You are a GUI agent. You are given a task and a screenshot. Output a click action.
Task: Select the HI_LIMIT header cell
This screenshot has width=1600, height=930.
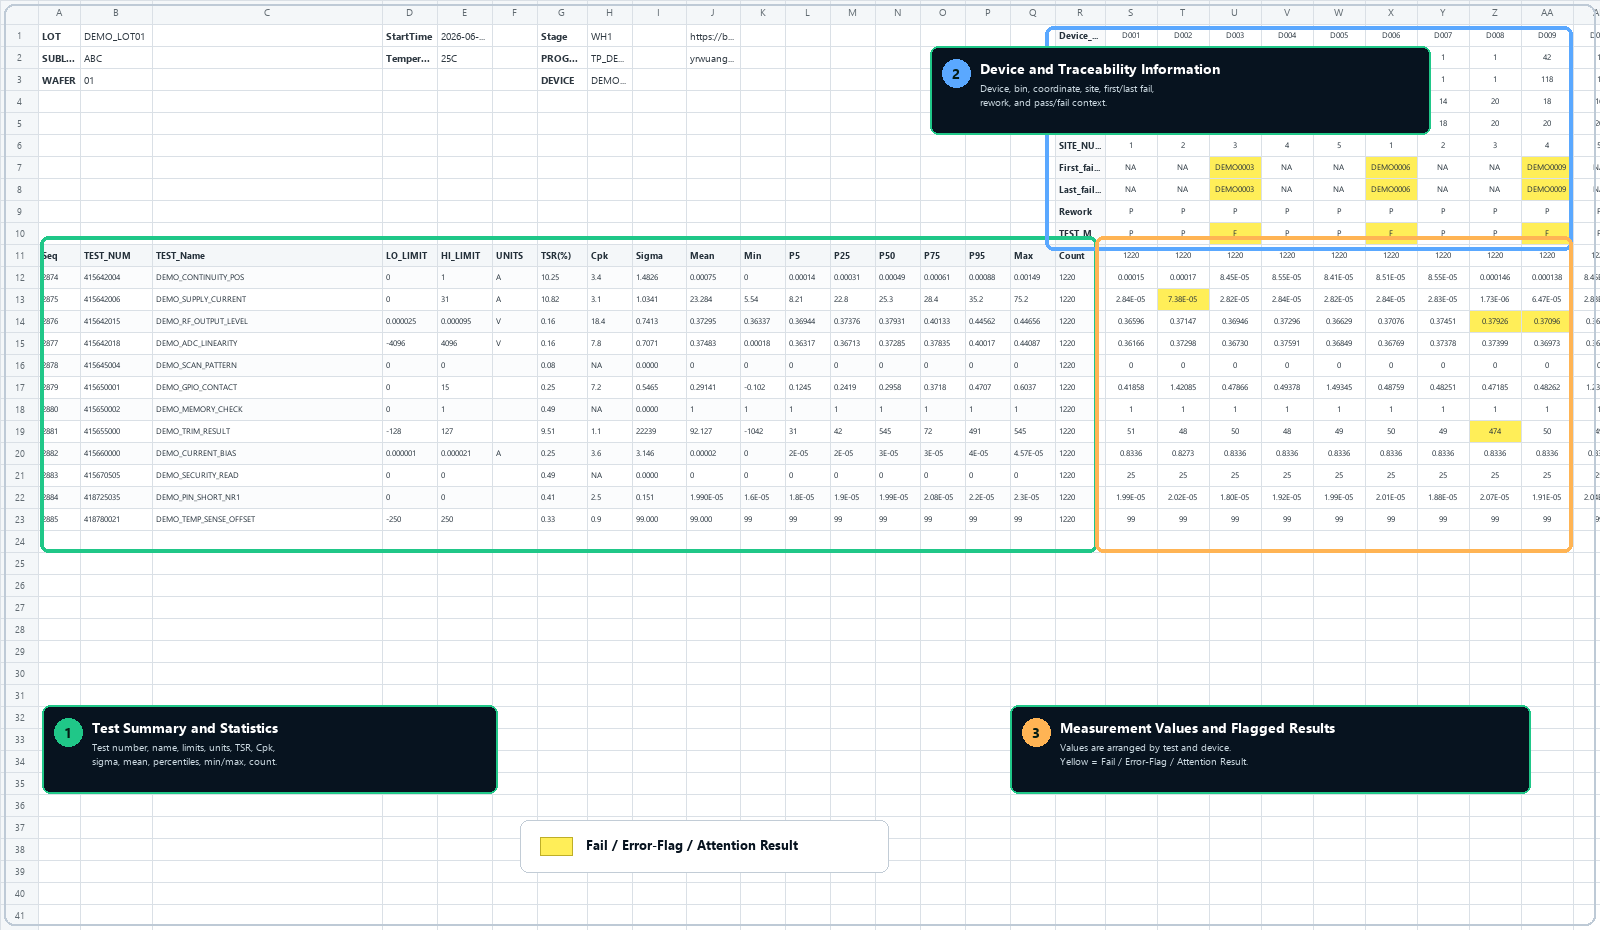point(465,256)
